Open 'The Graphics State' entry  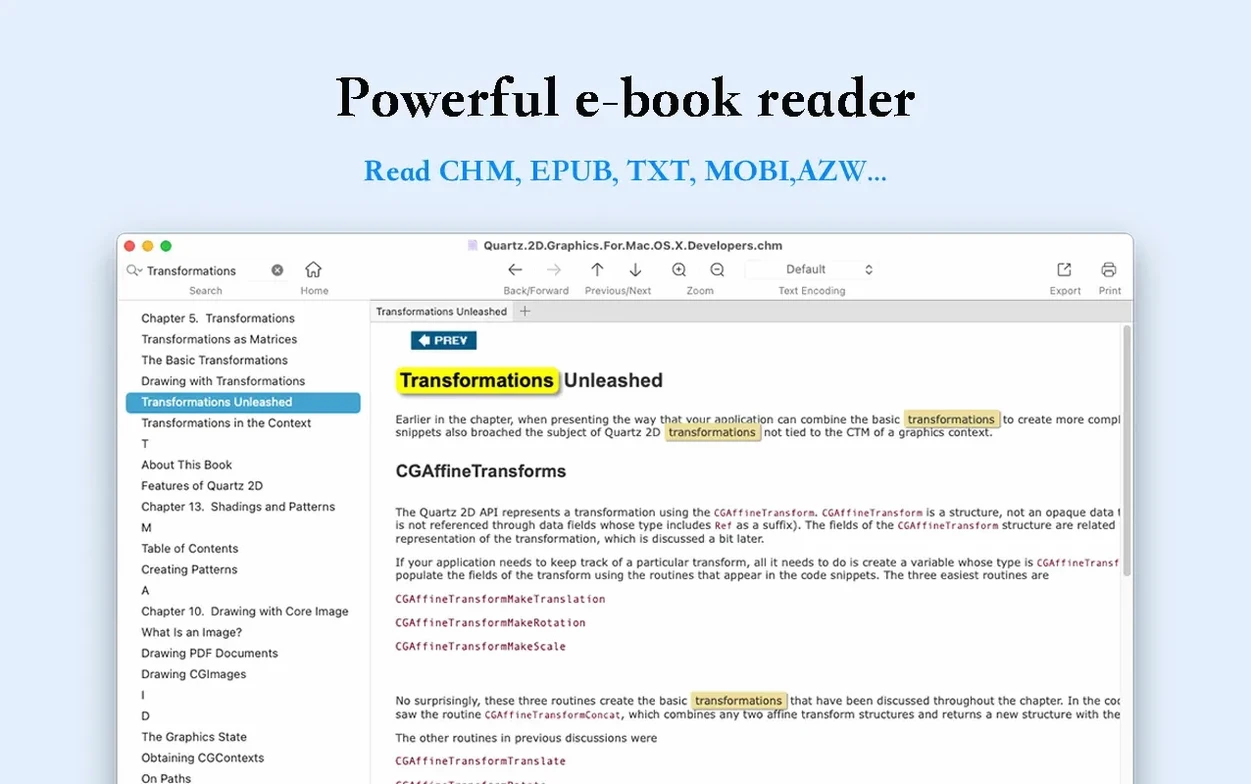click(194, 738)
